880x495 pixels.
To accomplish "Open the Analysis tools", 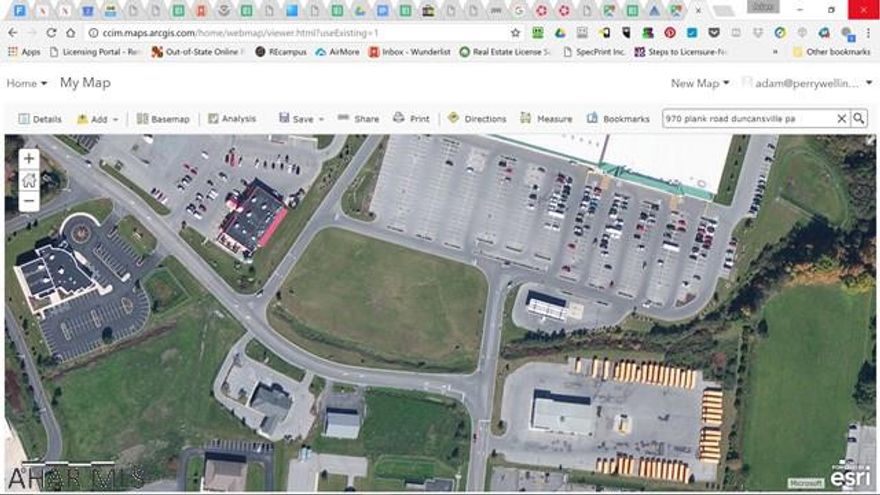I will (x=232, y=119).
